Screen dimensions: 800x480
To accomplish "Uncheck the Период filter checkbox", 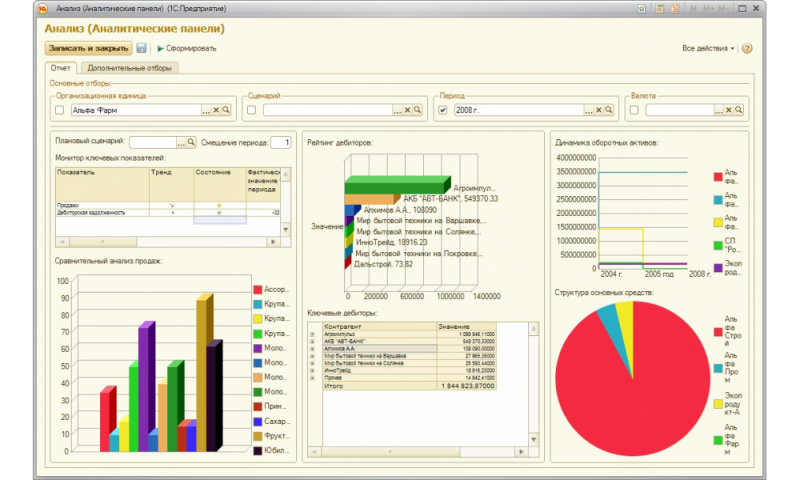I will pos(443,110).
